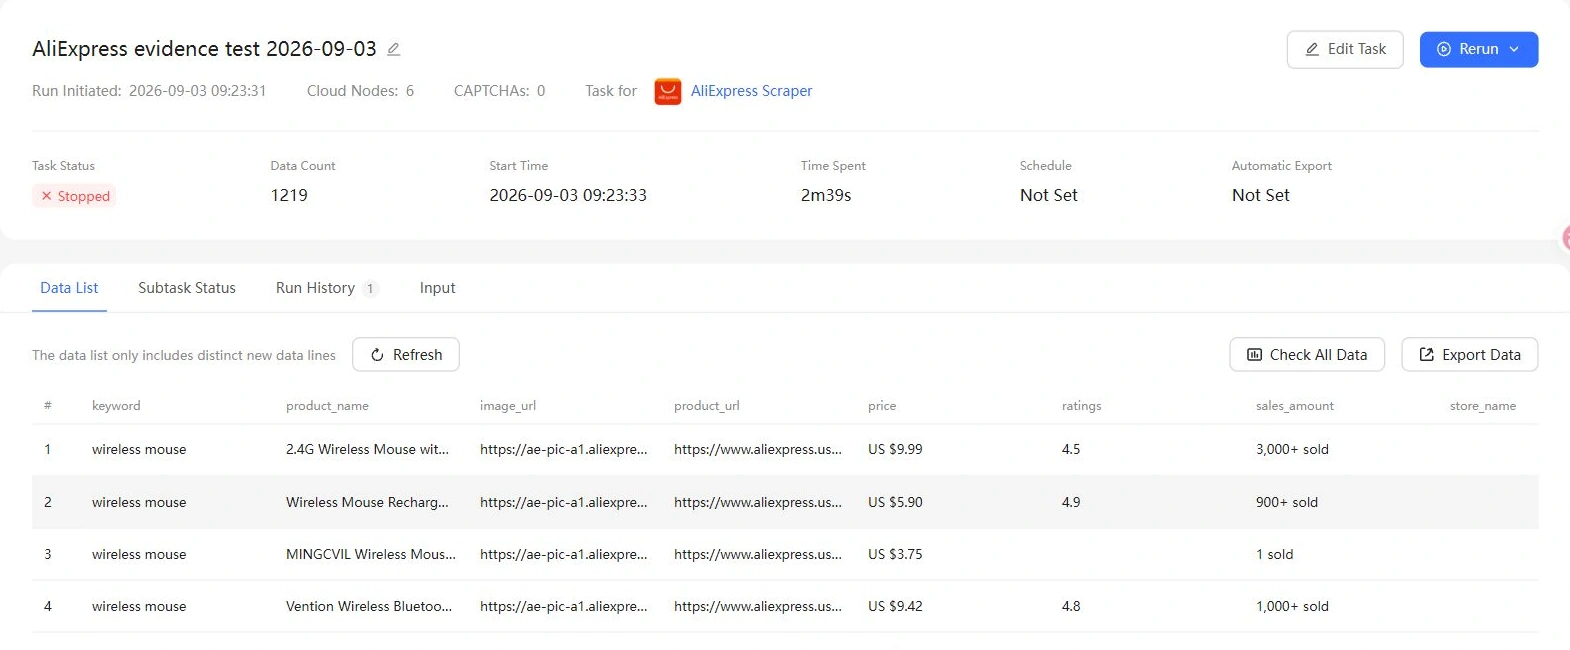
Task: Click the product_url column header
Action: coord(707,406)
